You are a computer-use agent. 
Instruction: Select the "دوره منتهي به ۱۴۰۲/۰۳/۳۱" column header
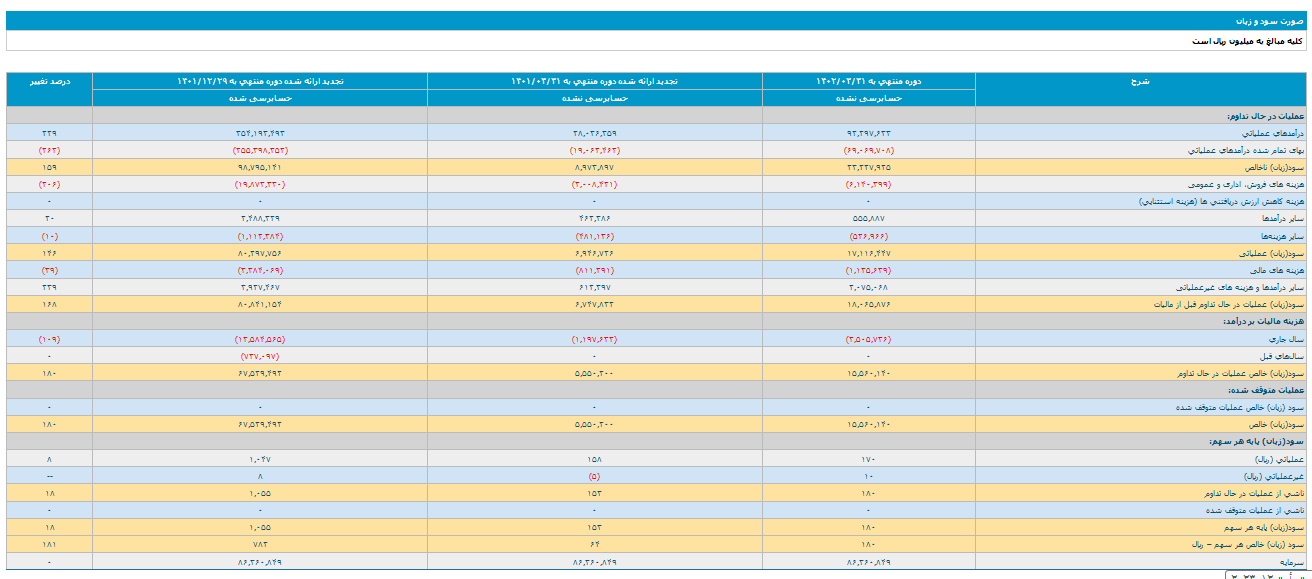pyautogui.click(x=868, y=81)
